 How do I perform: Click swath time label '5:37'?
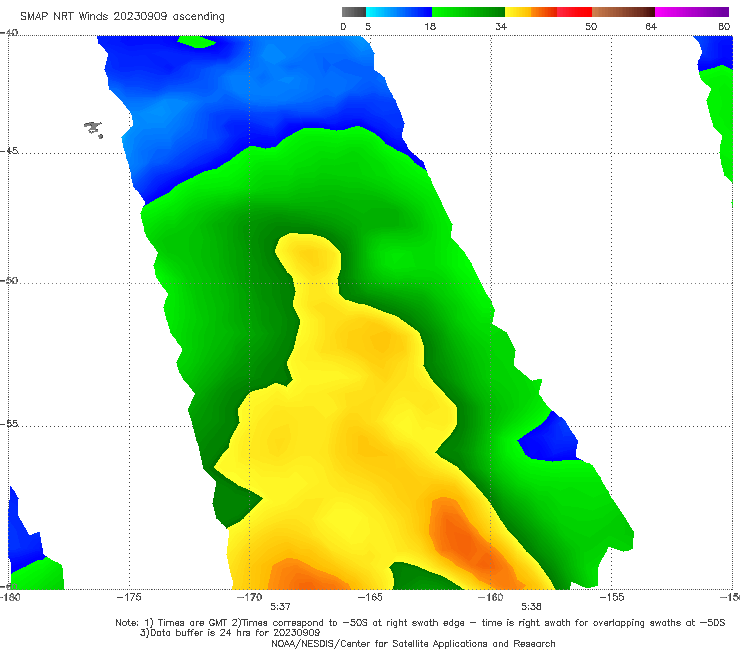[280, 607]
